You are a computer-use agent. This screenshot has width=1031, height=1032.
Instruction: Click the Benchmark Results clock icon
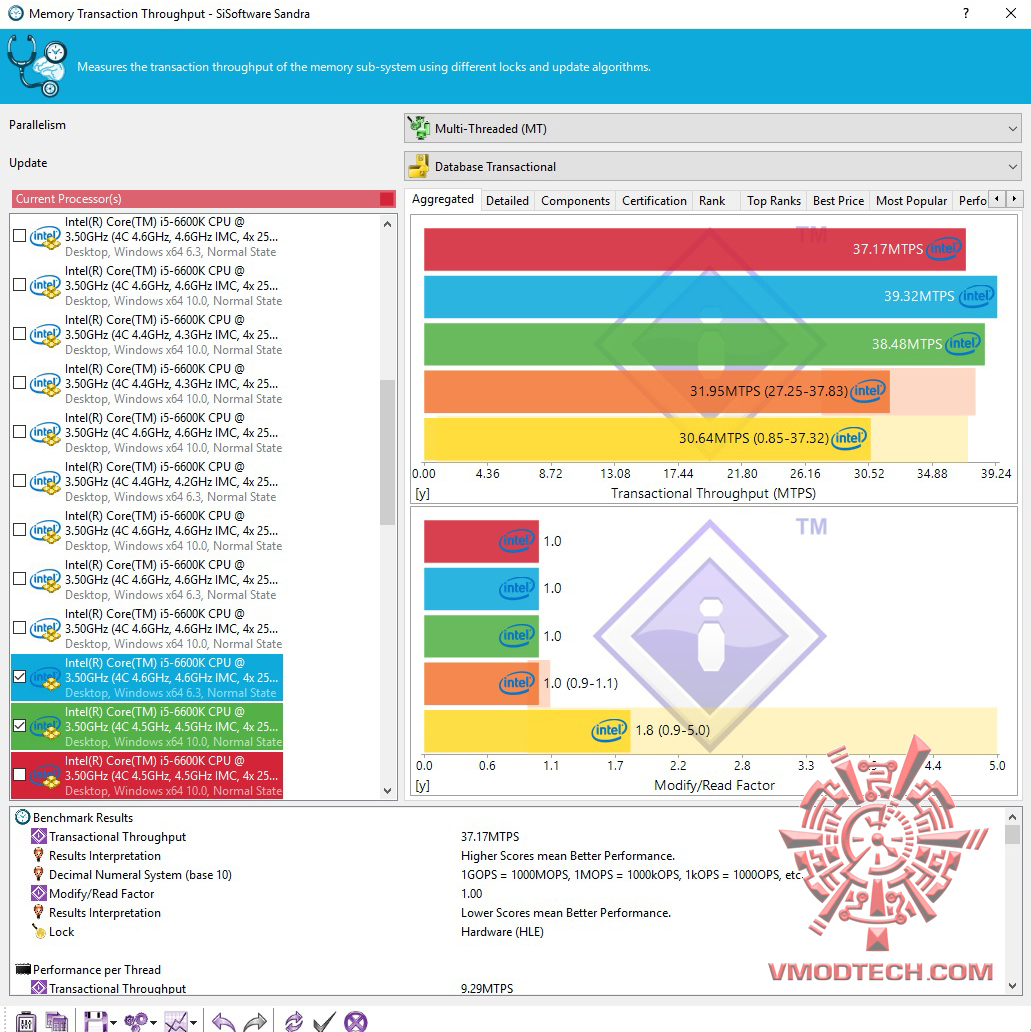22,817
